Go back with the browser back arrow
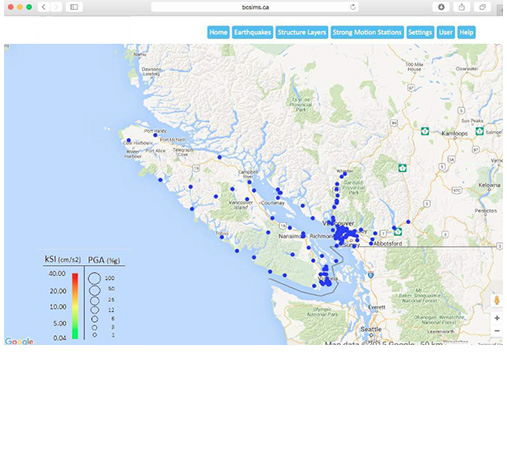The height and width of the screenshot is (472, 507). [x=44, y=7]
